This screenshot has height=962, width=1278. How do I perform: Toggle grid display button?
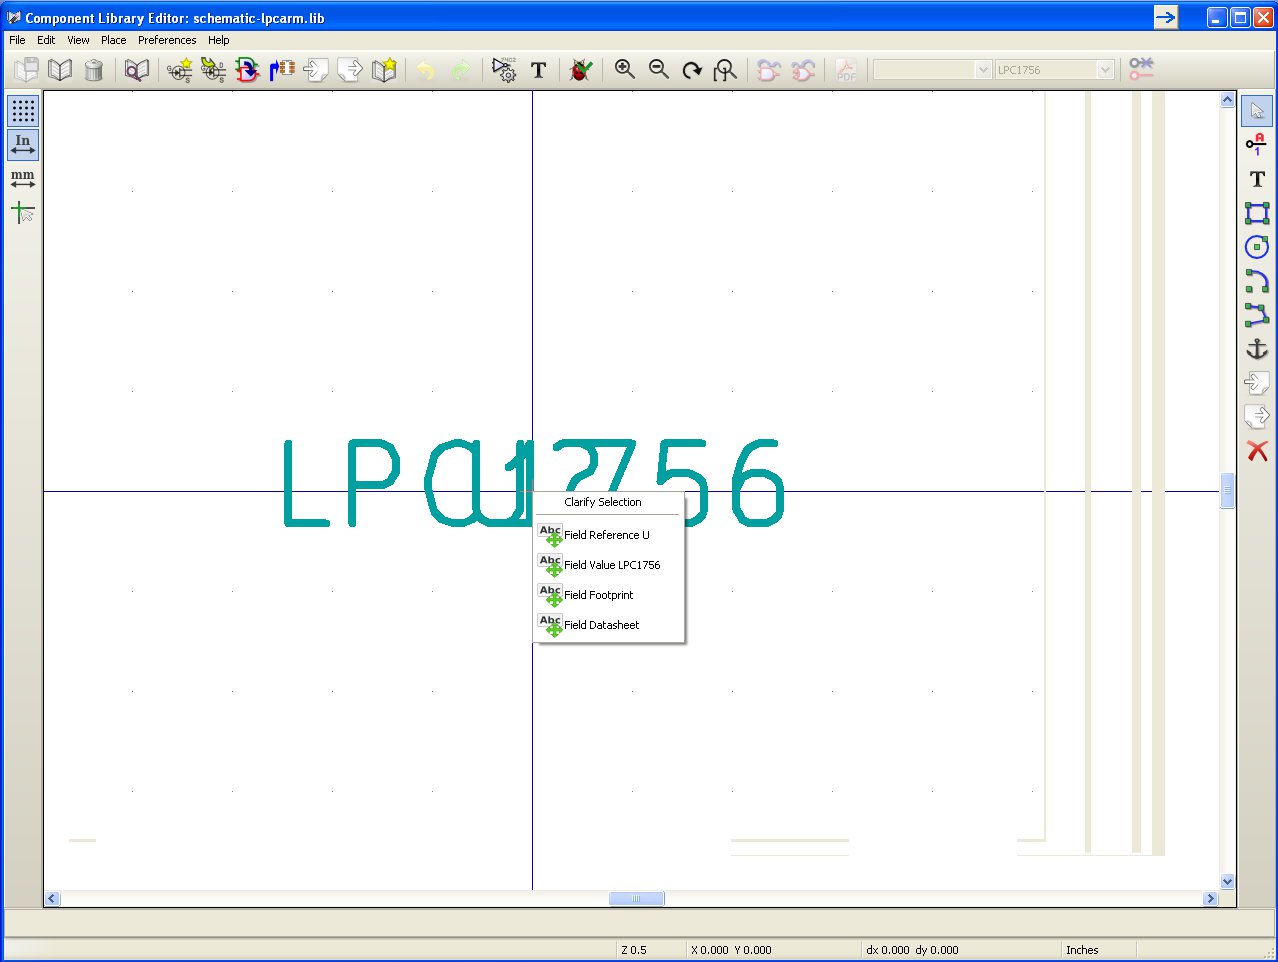coord(23,110)
